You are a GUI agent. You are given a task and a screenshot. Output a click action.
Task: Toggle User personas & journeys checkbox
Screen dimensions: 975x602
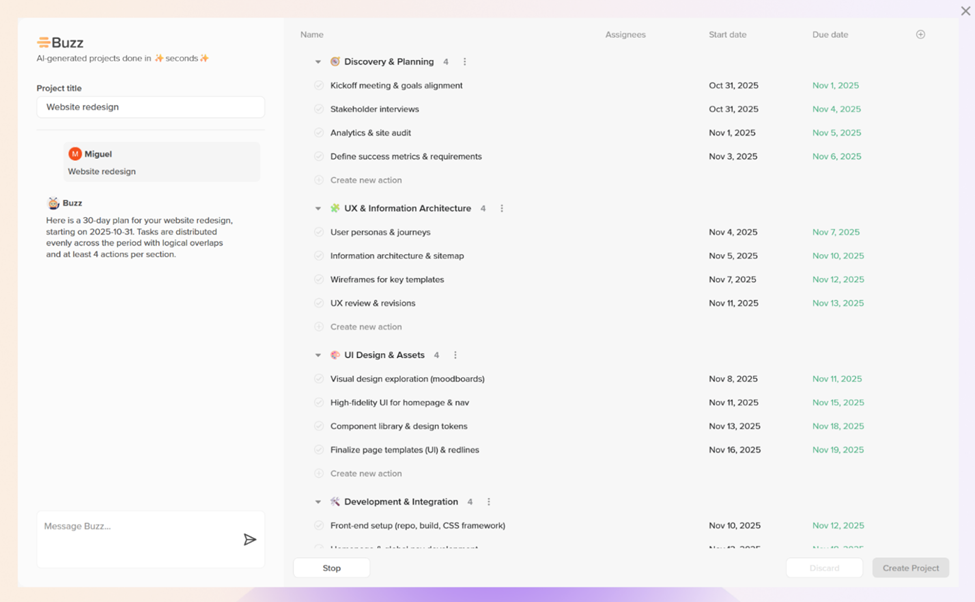(319, 232)
